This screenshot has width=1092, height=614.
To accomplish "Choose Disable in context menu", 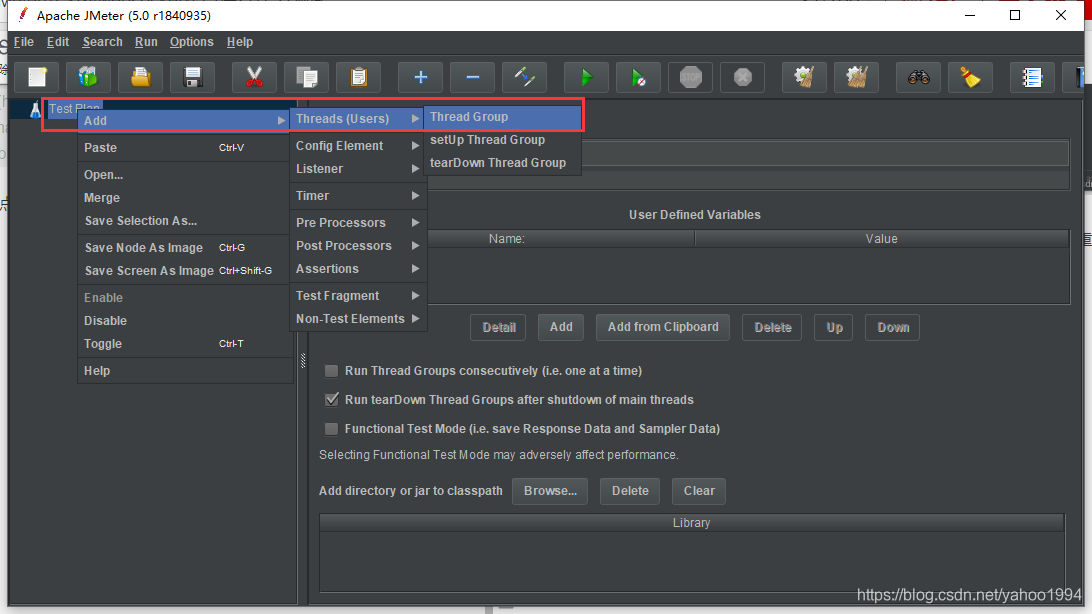I will point(184,321).
